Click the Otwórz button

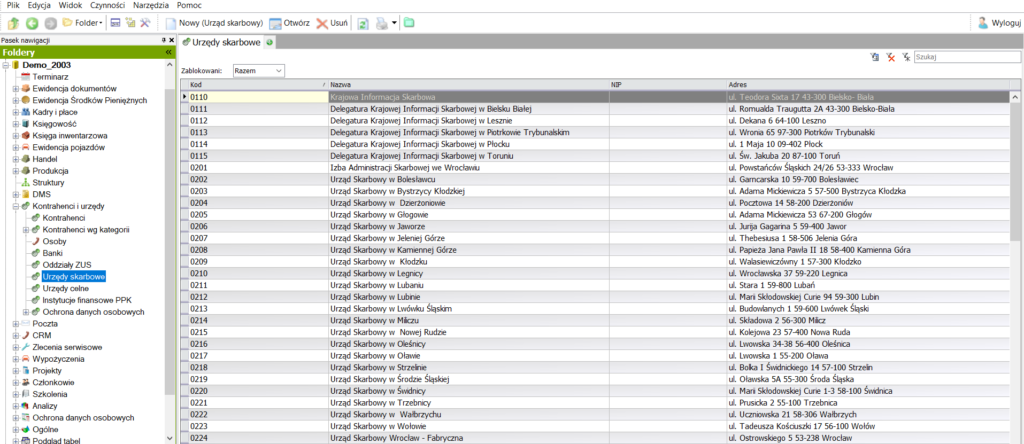(x=289, y=23)
